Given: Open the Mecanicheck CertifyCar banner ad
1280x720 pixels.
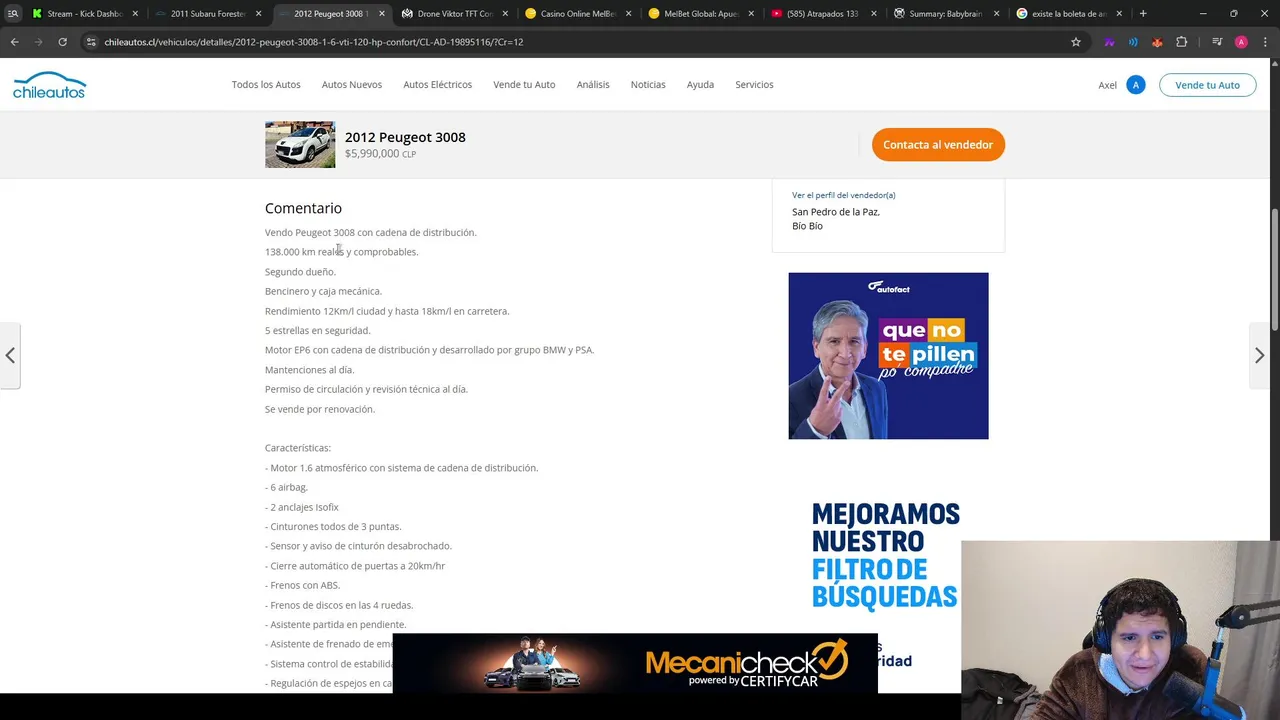Looking at the screenshot, I should 635,663.
